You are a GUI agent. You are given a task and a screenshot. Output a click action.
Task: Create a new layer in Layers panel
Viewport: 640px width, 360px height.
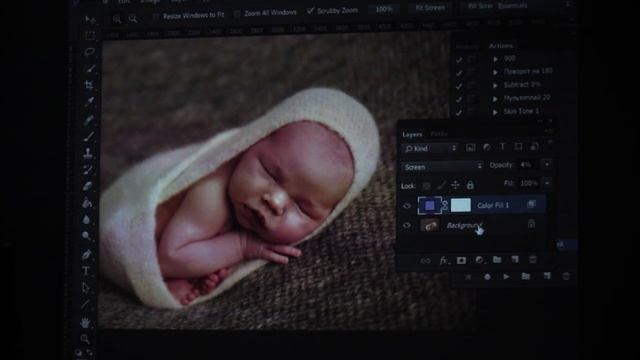515,260
